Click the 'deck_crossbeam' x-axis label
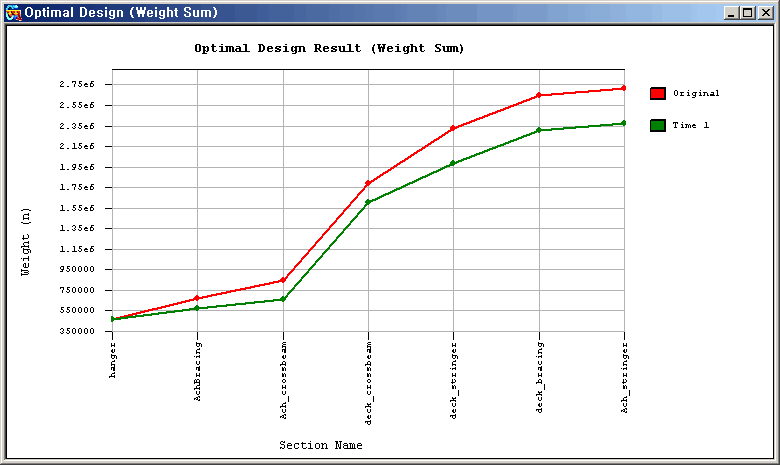The width and height of the screenshot is (780, 465). pos(368,383)
